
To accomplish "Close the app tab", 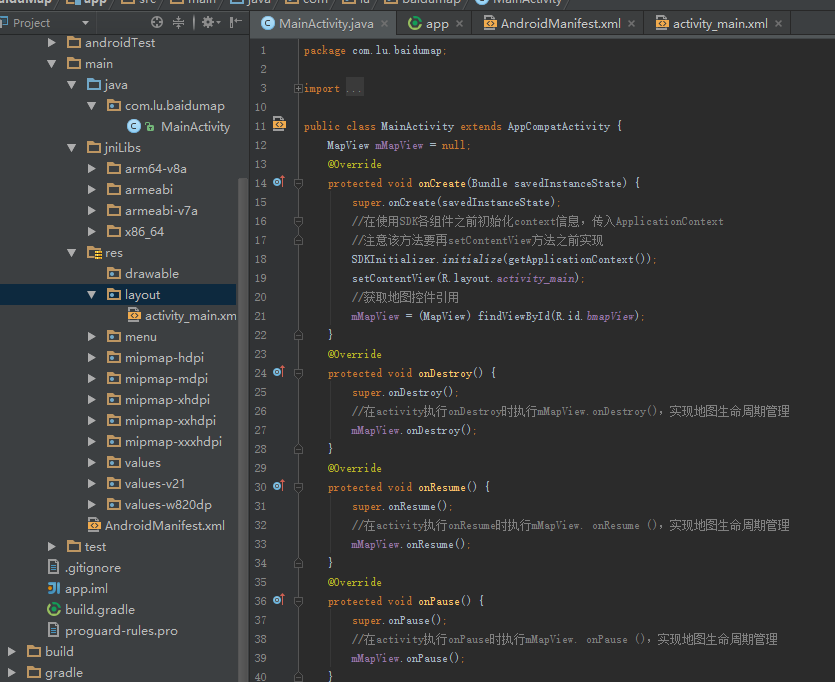I will pos(460,23).
